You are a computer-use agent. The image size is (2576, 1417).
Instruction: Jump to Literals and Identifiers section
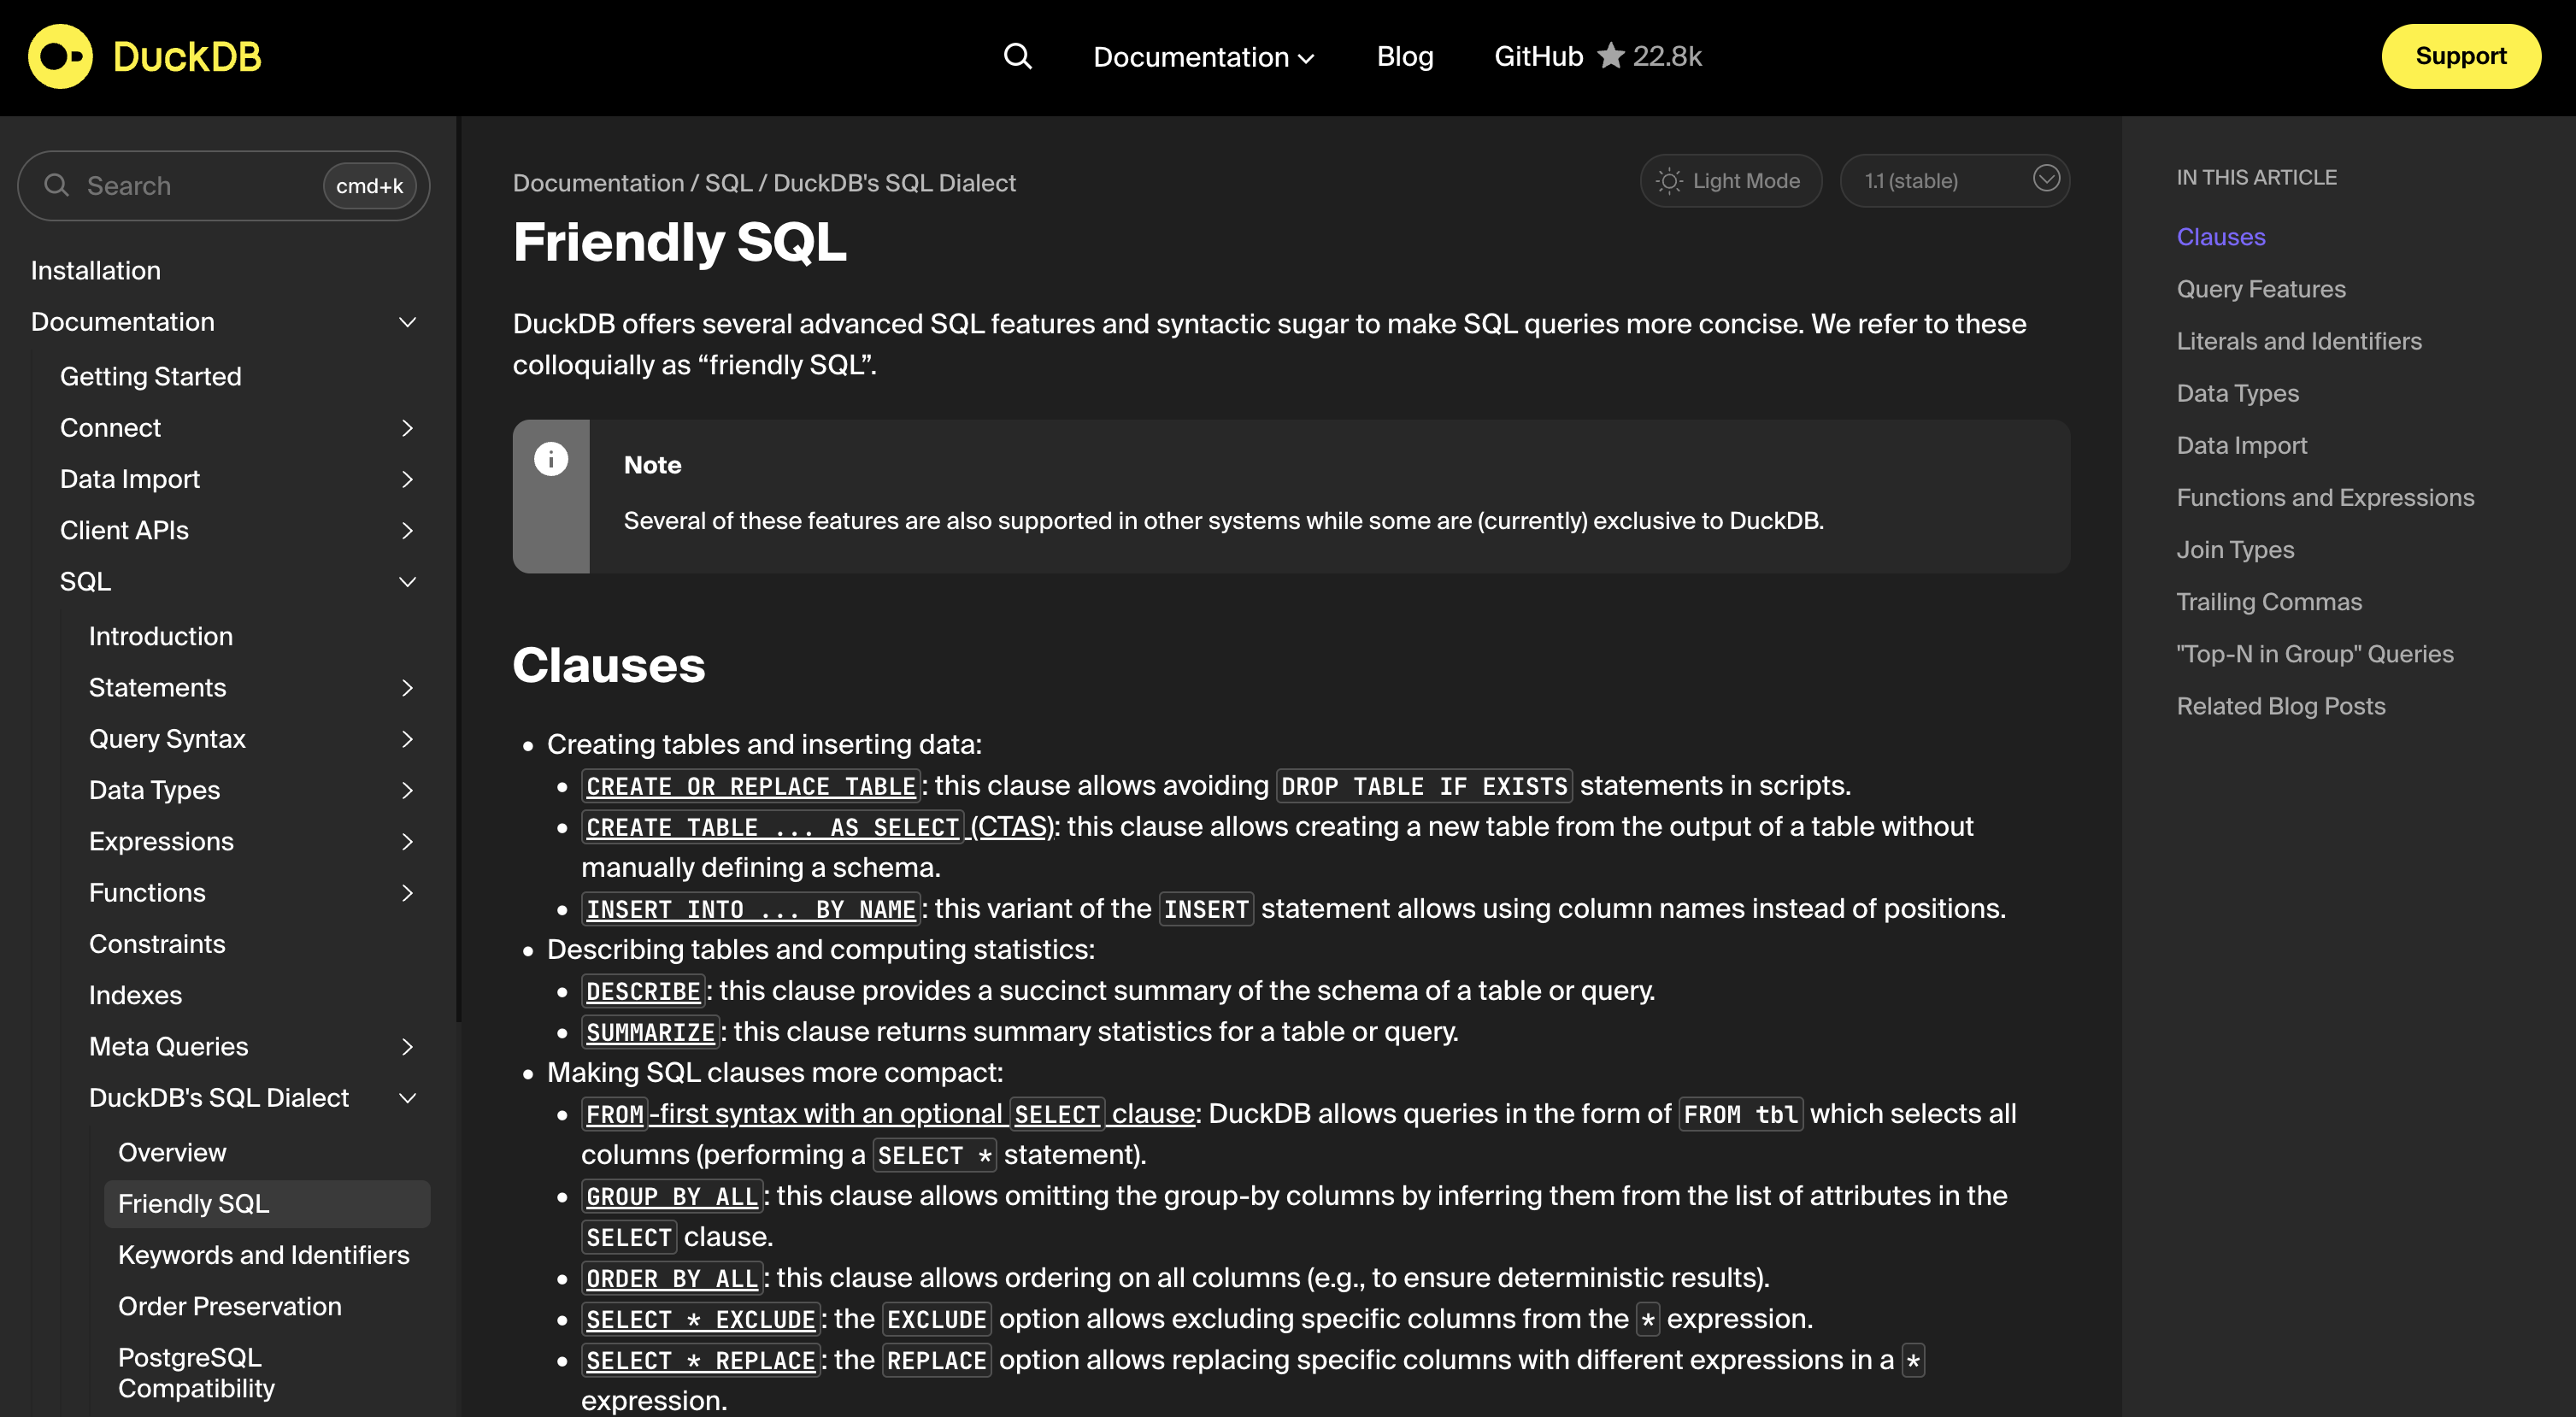(2299, 341)
